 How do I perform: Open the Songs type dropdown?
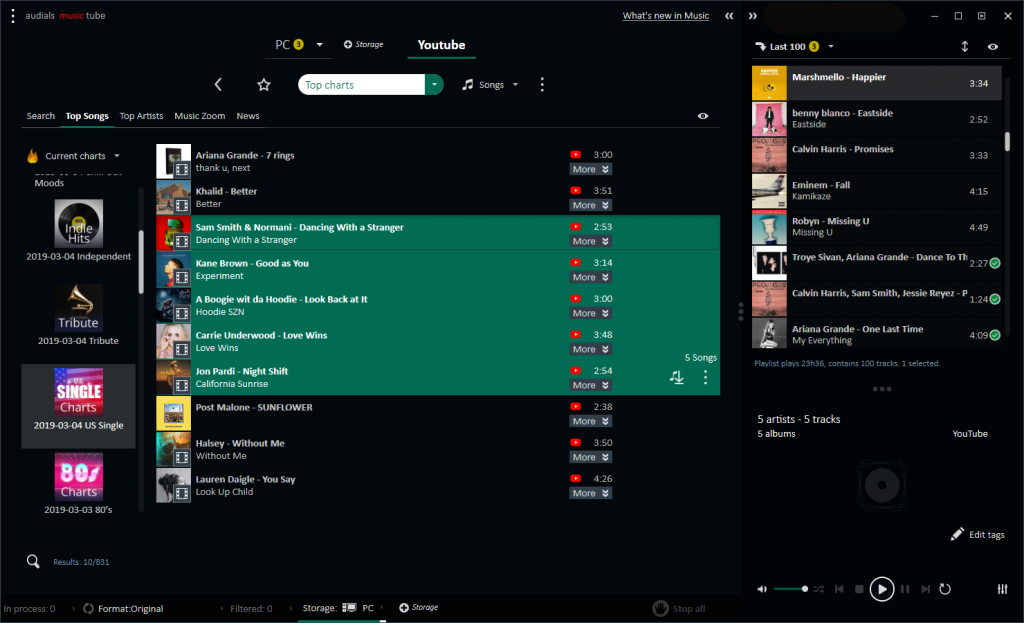point(515,84)
